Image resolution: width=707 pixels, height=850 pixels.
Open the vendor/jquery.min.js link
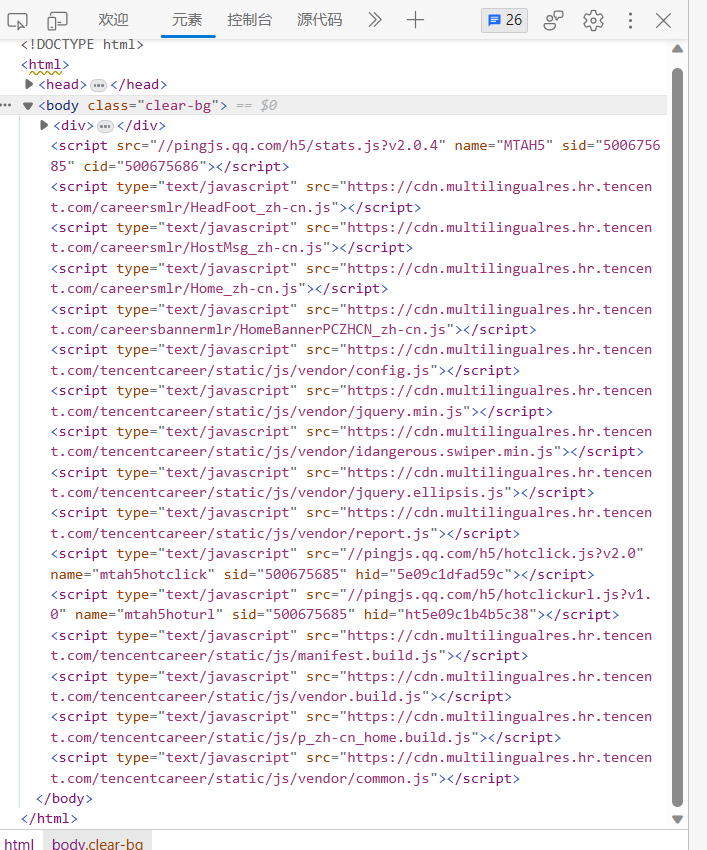pyautogui.click(x=351, y=401)
